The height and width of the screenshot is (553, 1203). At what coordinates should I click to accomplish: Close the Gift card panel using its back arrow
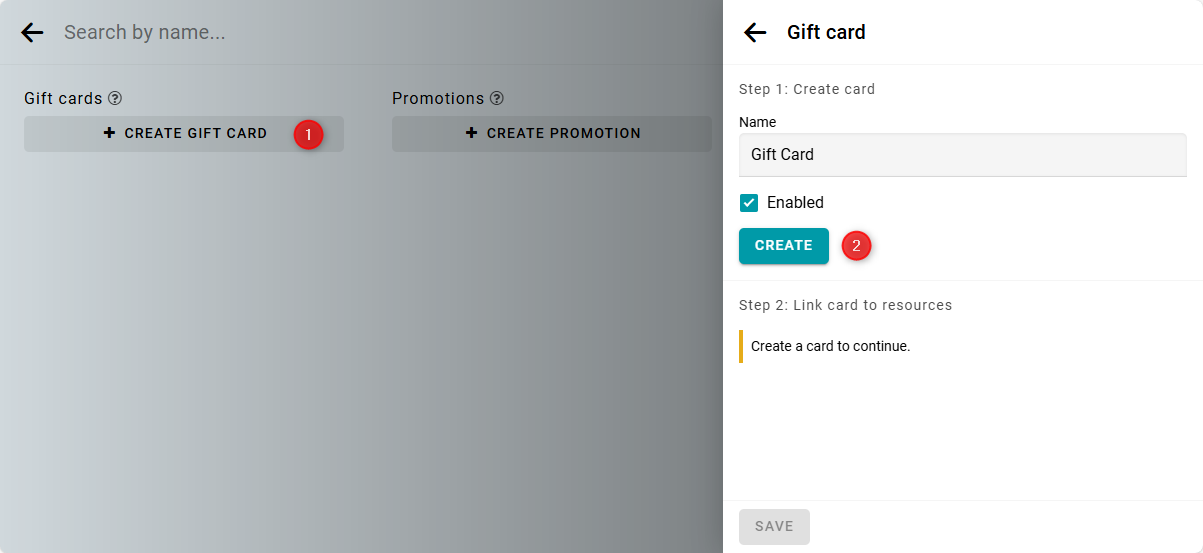point(755,32)
